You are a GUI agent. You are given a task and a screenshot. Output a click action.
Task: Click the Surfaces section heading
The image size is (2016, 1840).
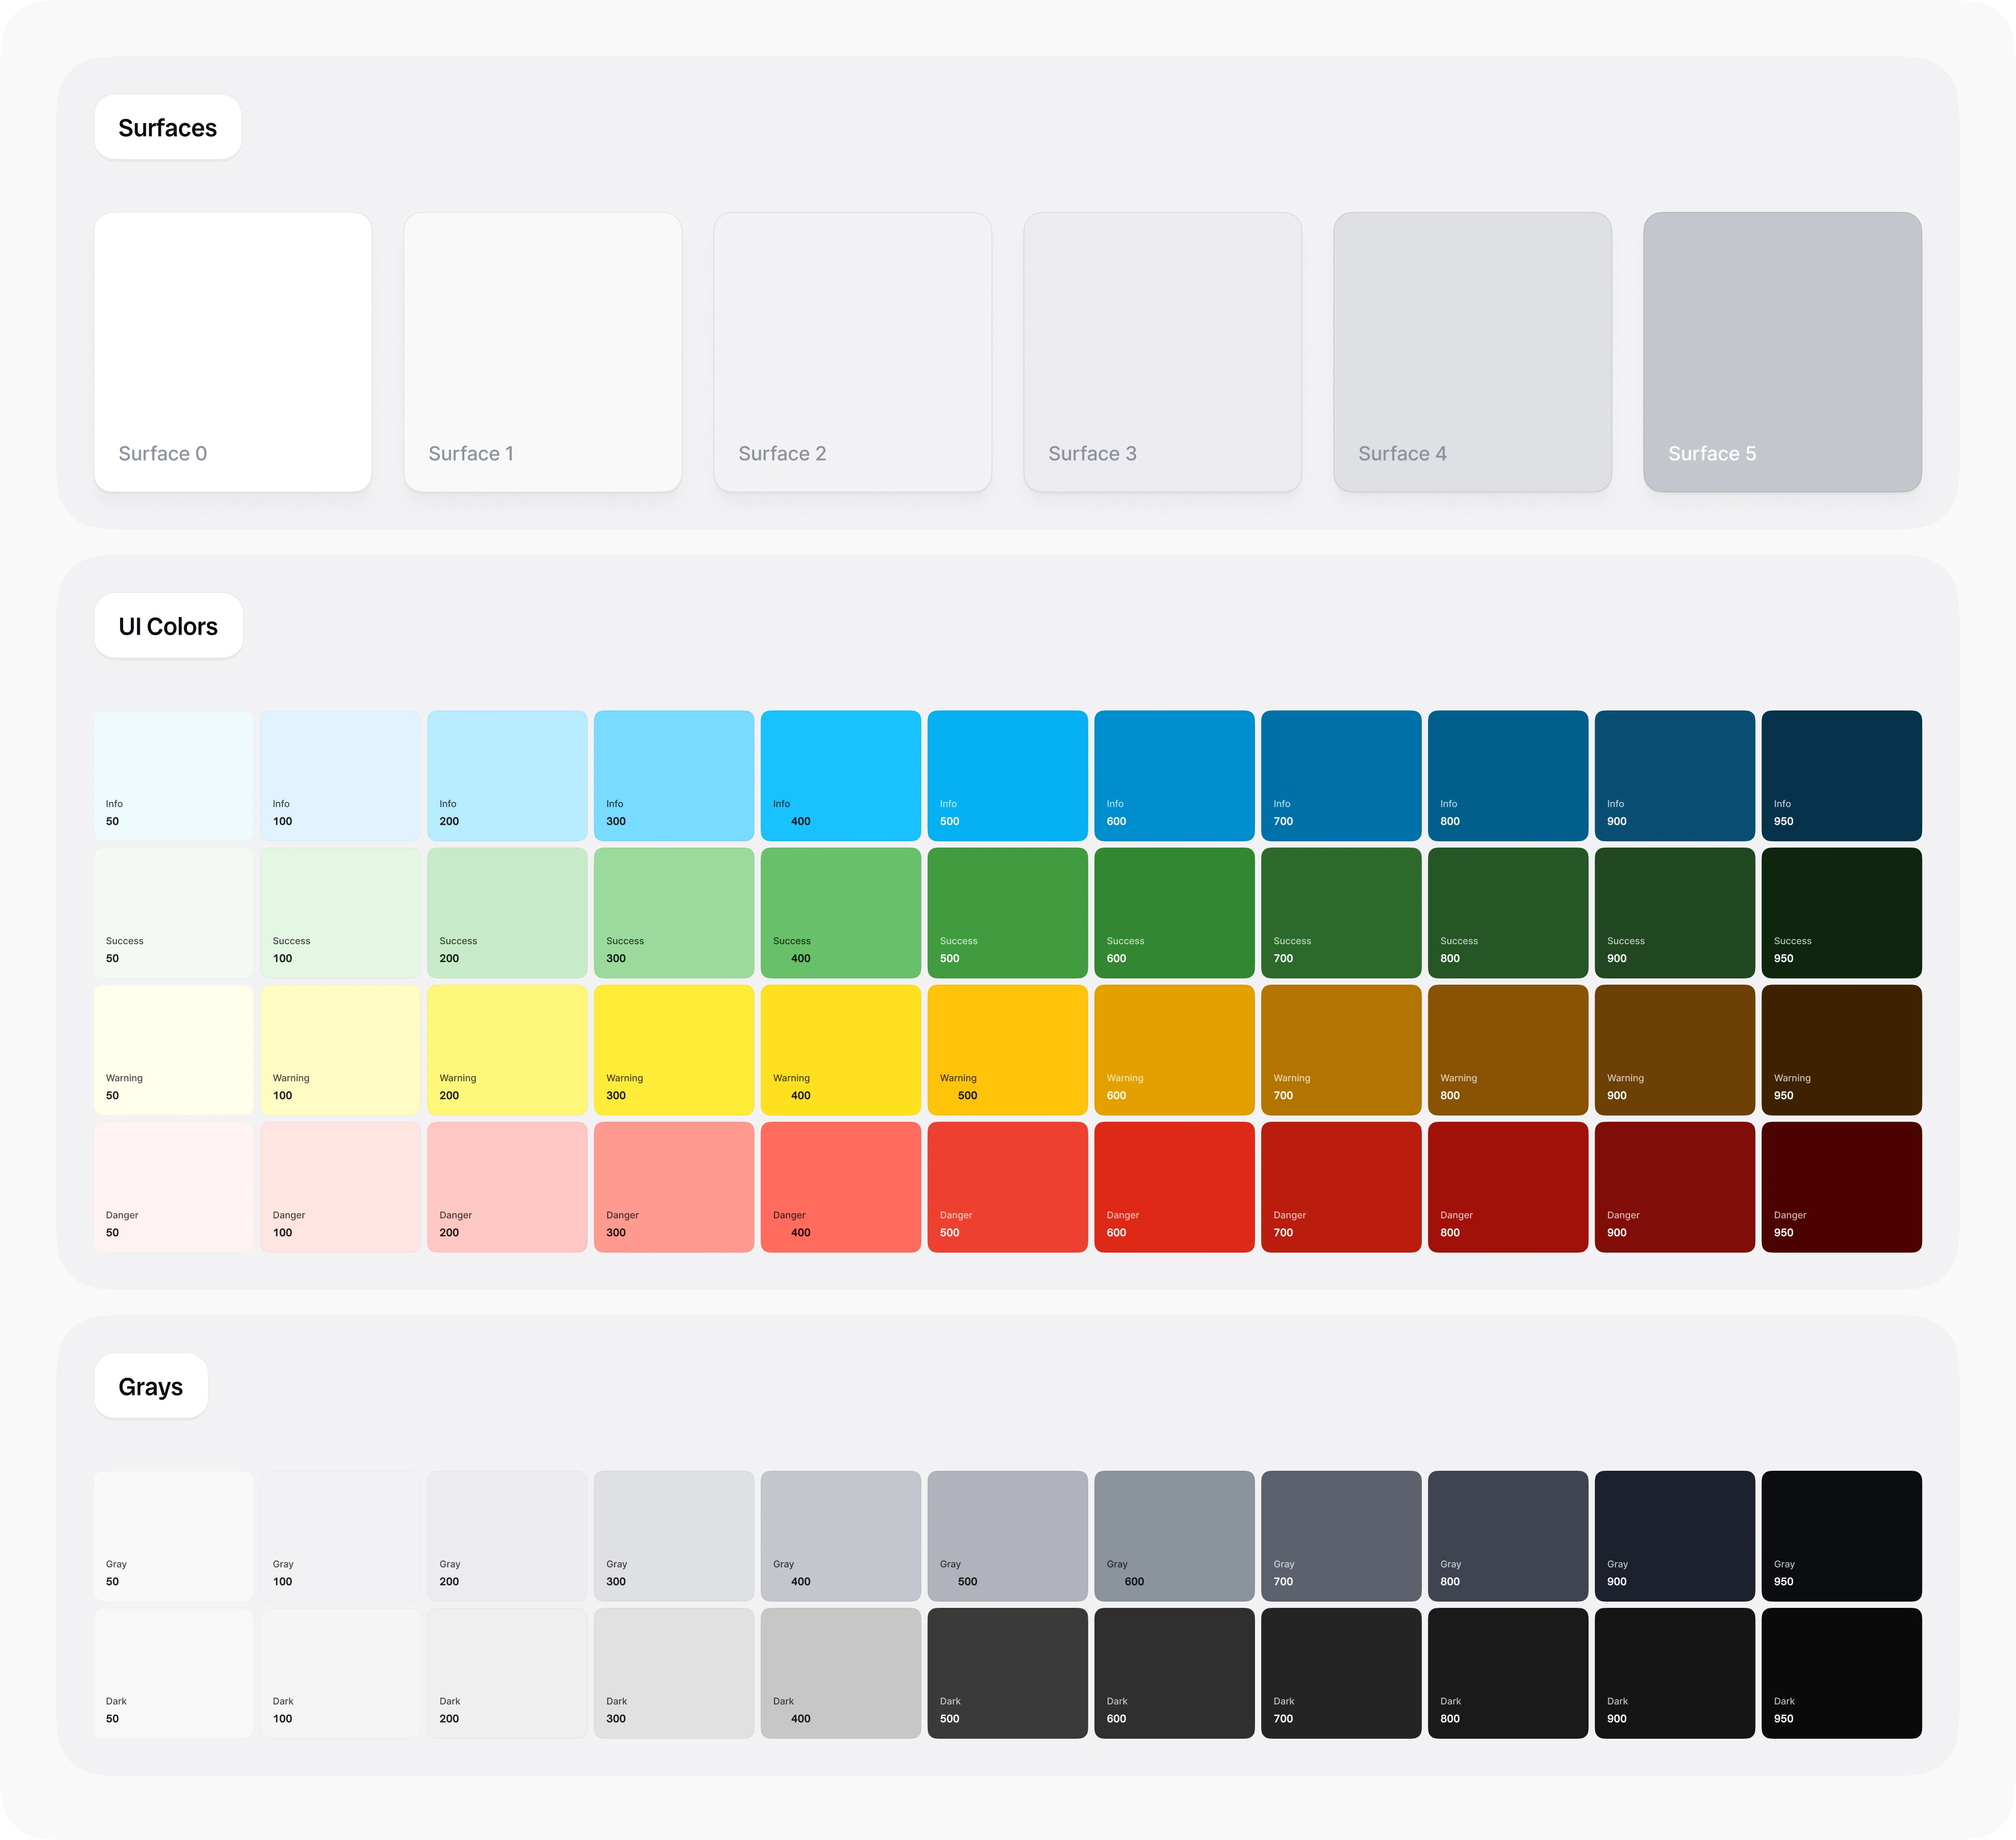coord(168,128)
